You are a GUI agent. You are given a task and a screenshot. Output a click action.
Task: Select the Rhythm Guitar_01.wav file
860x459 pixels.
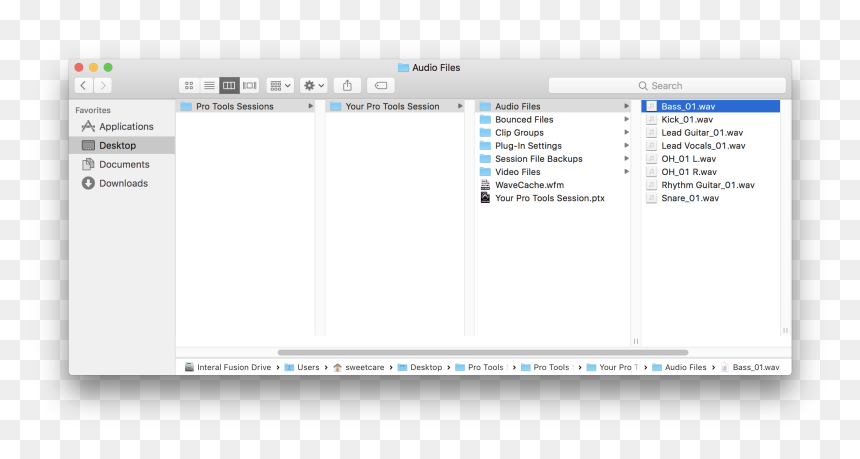point(711,185)
